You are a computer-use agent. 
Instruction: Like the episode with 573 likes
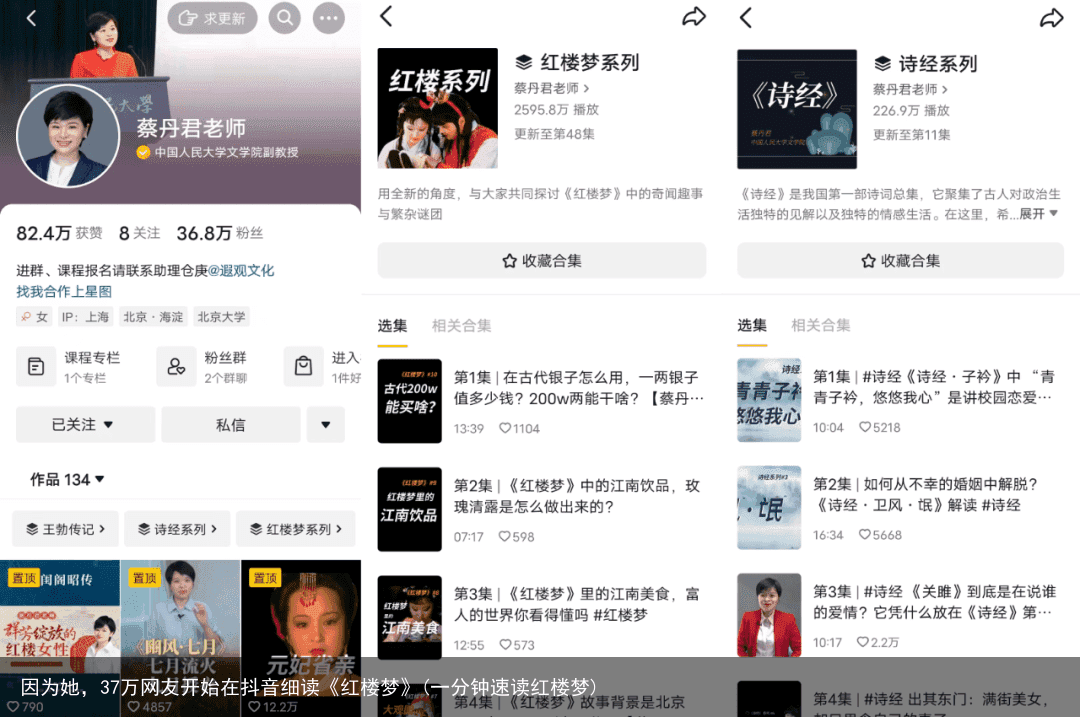pyautogui.click(x=517, y=645)
